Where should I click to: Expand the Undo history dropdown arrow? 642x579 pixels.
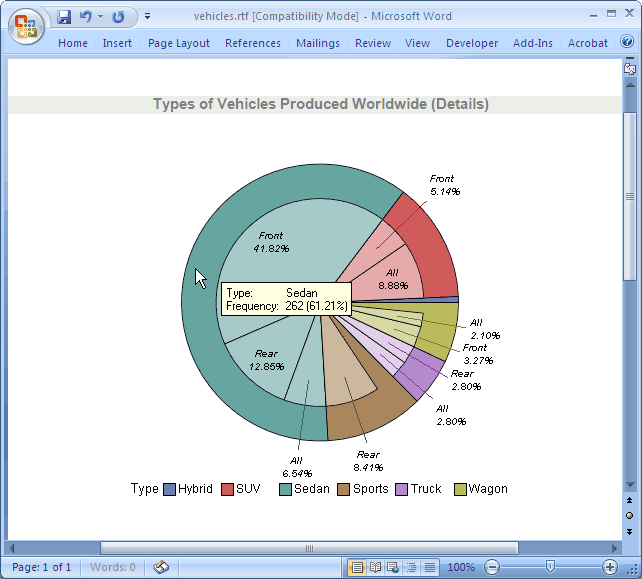100,17
